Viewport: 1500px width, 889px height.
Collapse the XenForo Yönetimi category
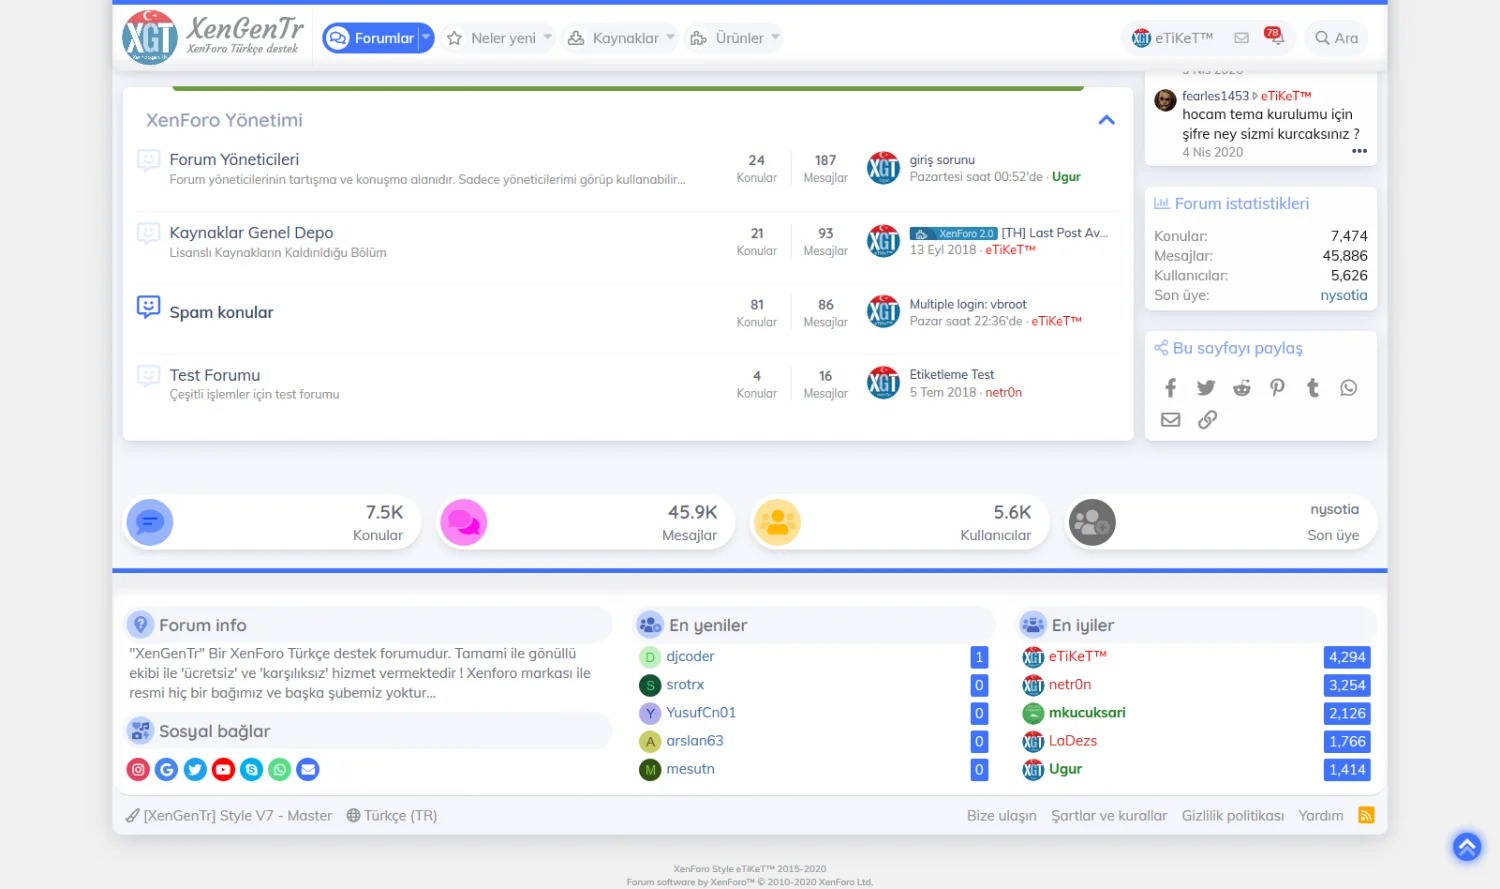pos(1106,120)
